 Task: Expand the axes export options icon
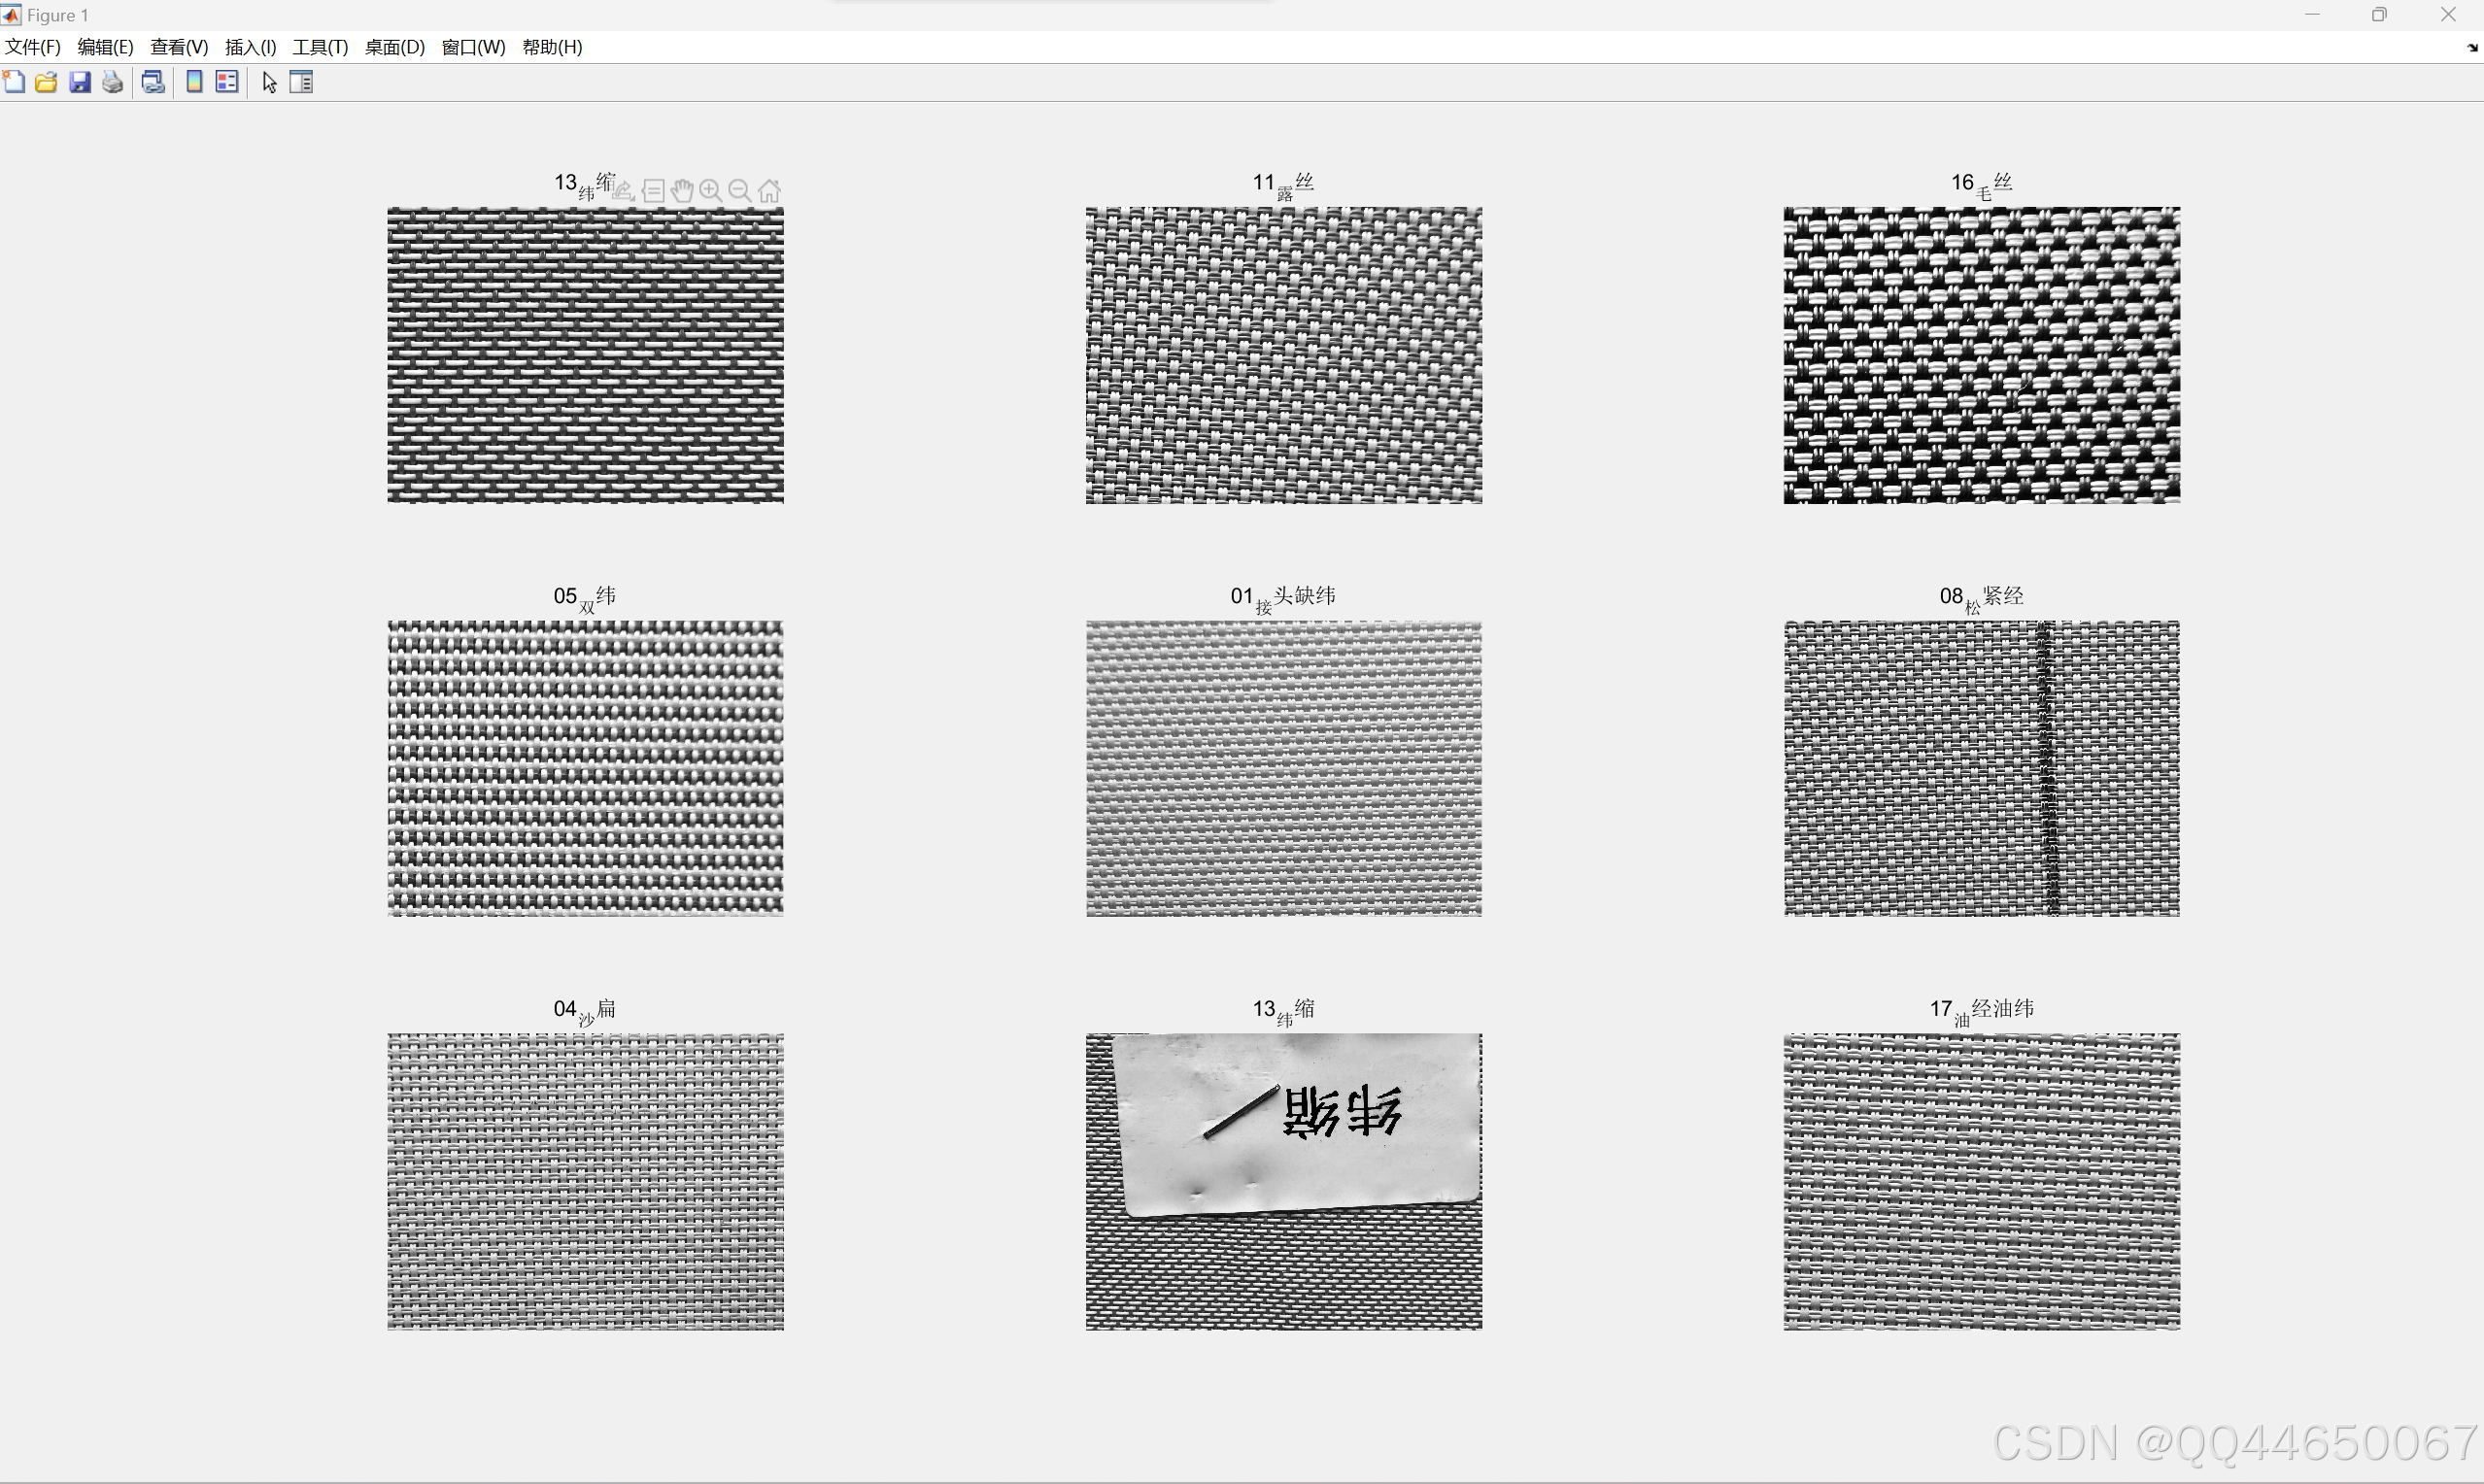[x=624, y=190]
